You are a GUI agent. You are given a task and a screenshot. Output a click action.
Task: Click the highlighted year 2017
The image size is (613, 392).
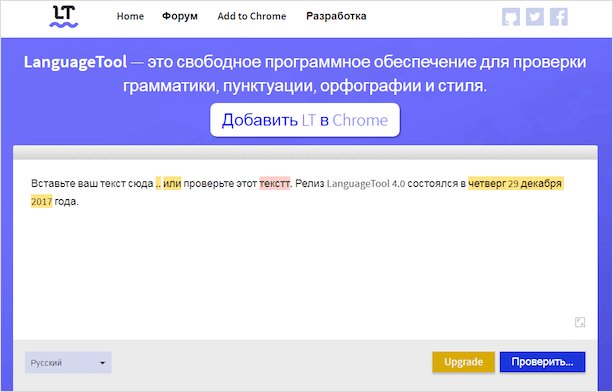click(41, 202)
